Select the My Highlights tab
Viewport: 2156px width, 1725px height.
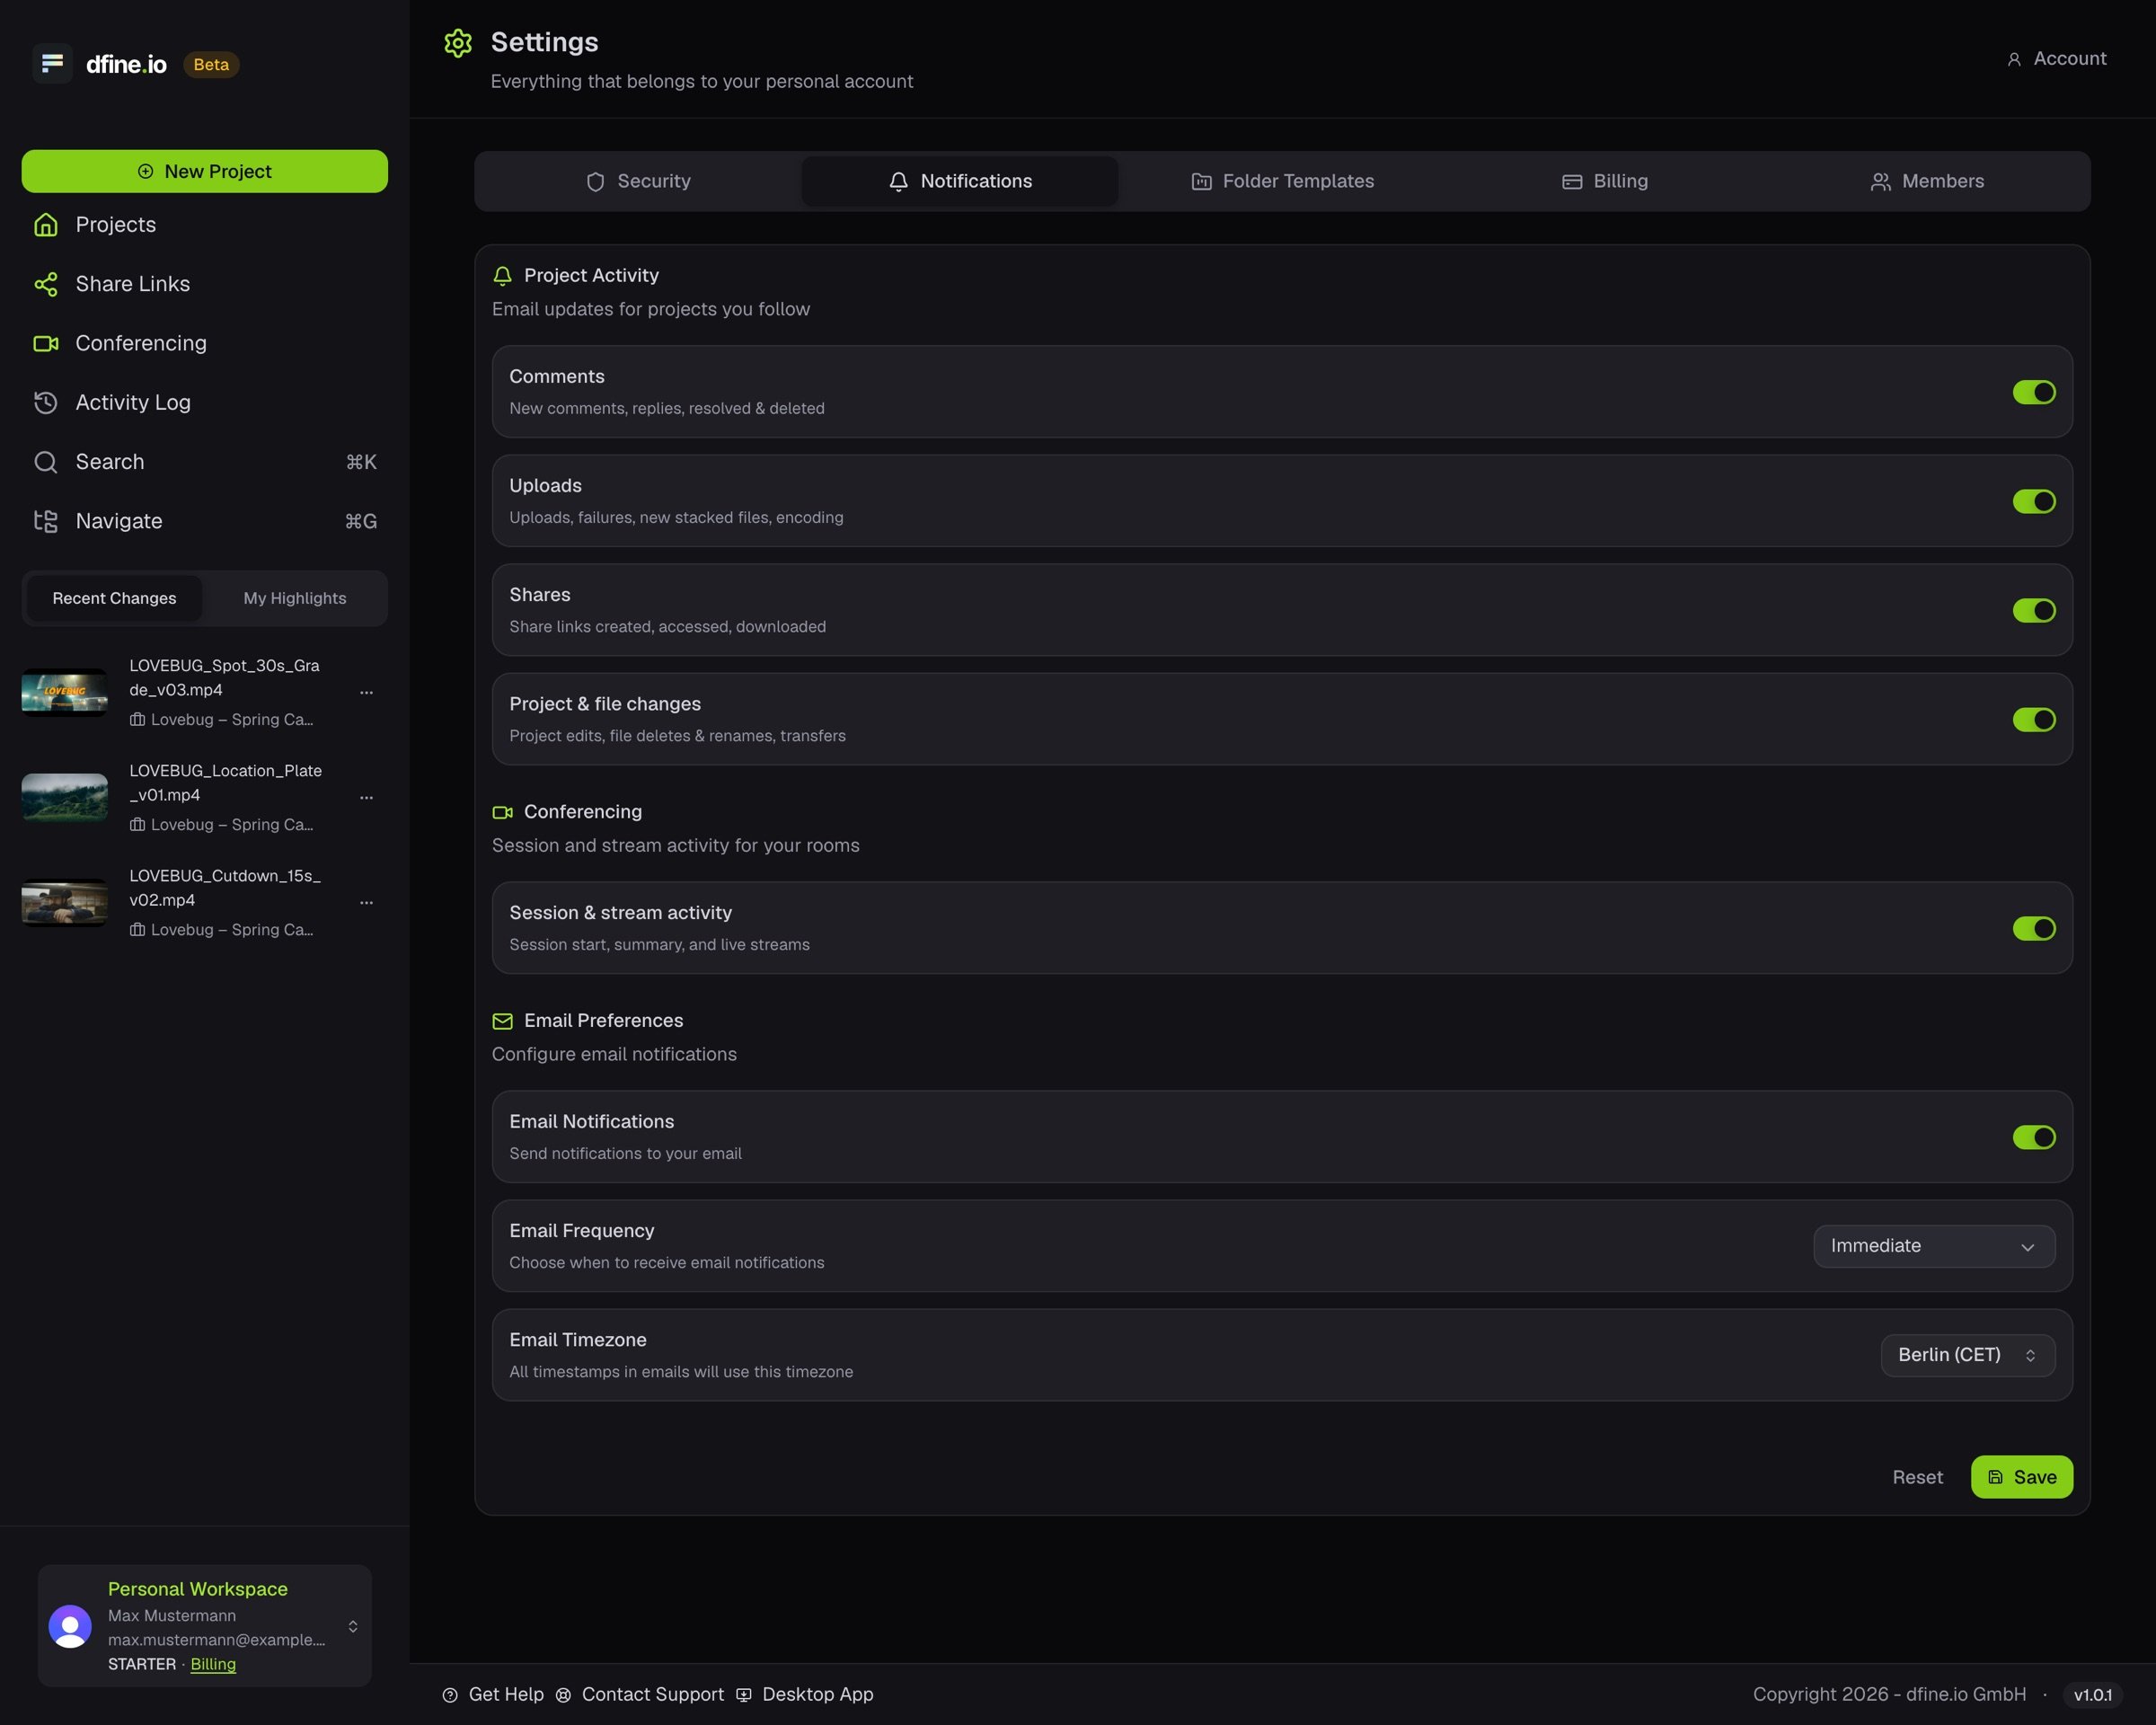pos(295,598)
